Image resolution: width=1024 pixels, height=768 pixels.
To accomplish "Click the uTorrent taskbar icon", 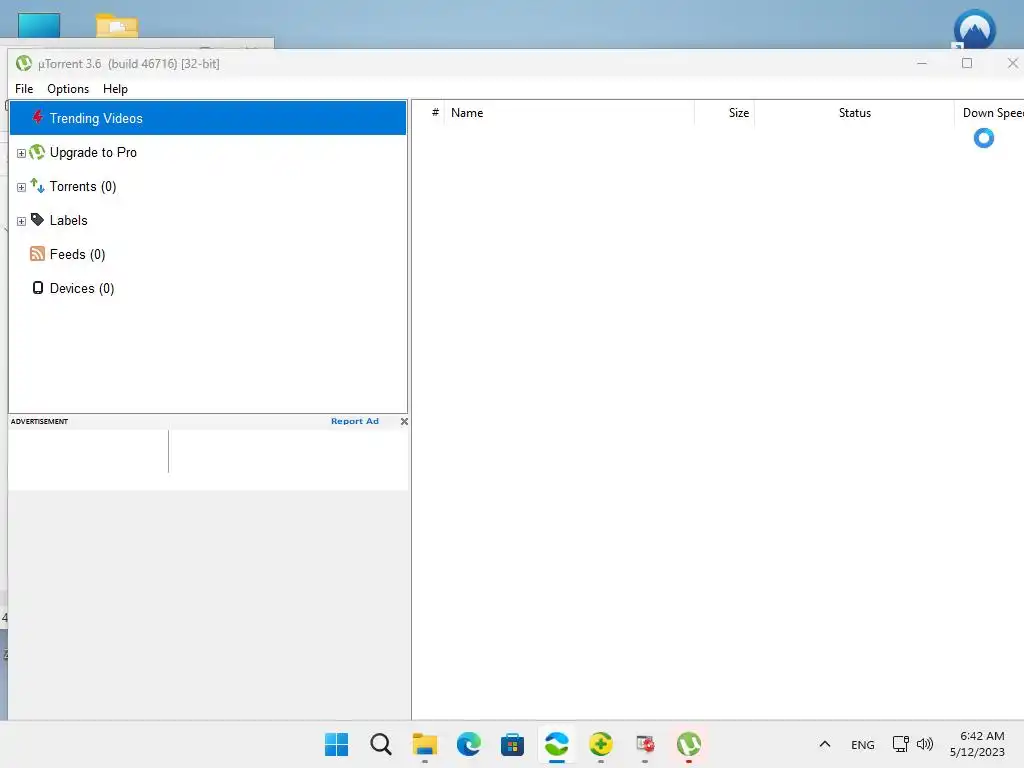I will coord(689,744).
